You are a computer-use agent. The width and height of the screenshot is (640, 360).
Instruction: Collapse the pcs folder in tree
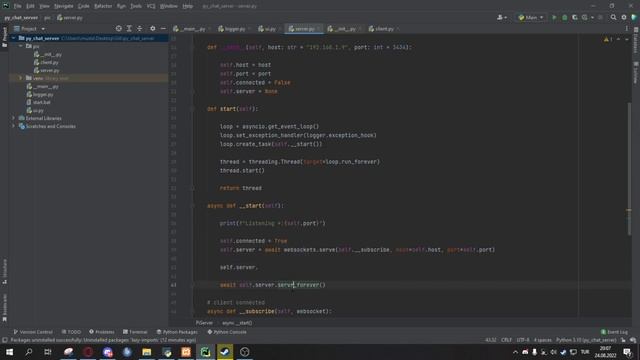point(20,46)
